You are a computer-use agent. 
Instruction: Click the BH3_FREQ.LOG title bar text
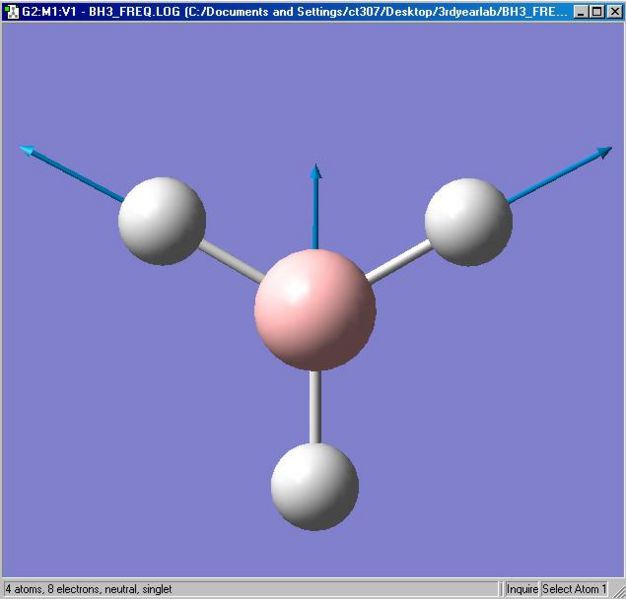point(294,12)
